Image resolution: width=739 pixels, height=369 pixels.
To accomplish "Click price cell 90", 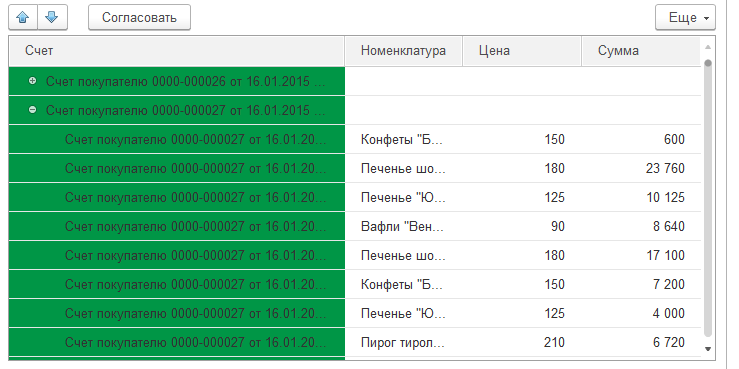I will (x=522, y=227).
